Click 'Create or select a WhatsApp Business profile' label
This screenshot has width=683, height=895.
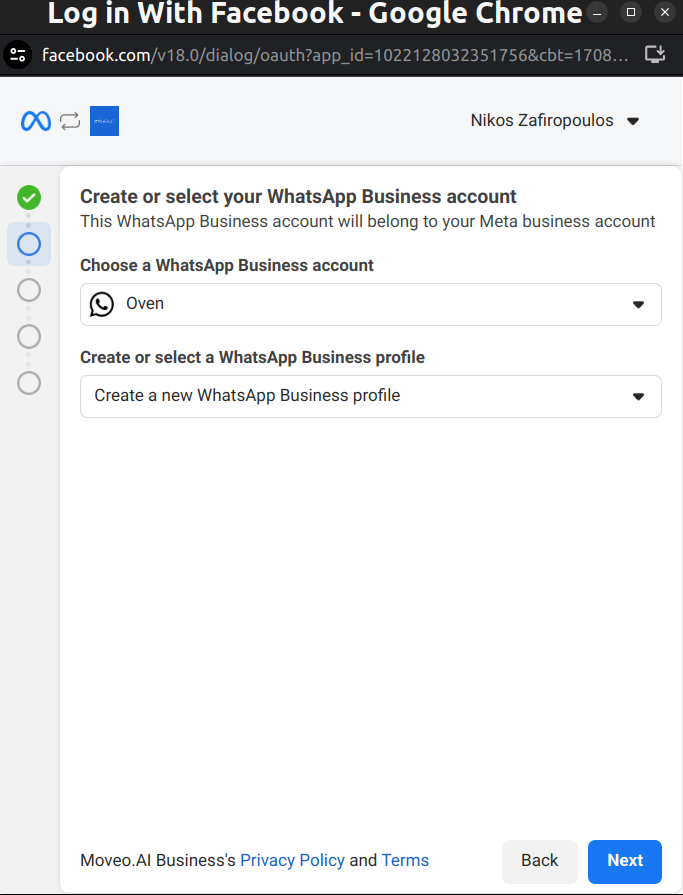[x=252, y=357]
